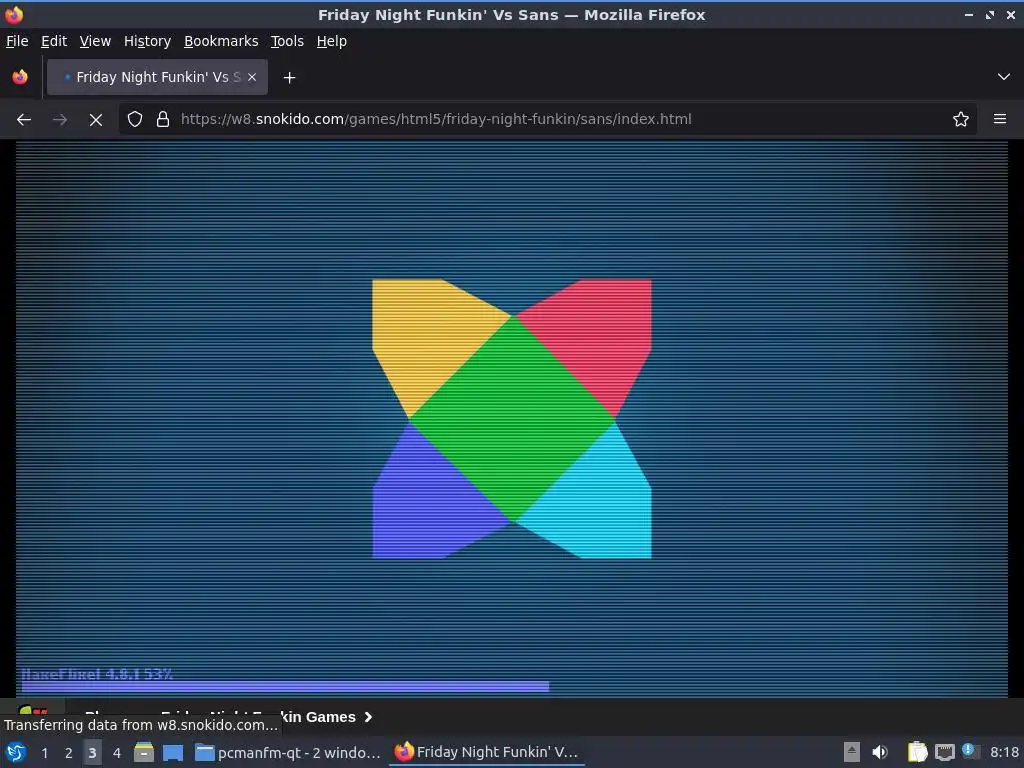Open Firefox View pinned icon
This screenshot has width=1024, height=768.
click(x=20, y=77)
